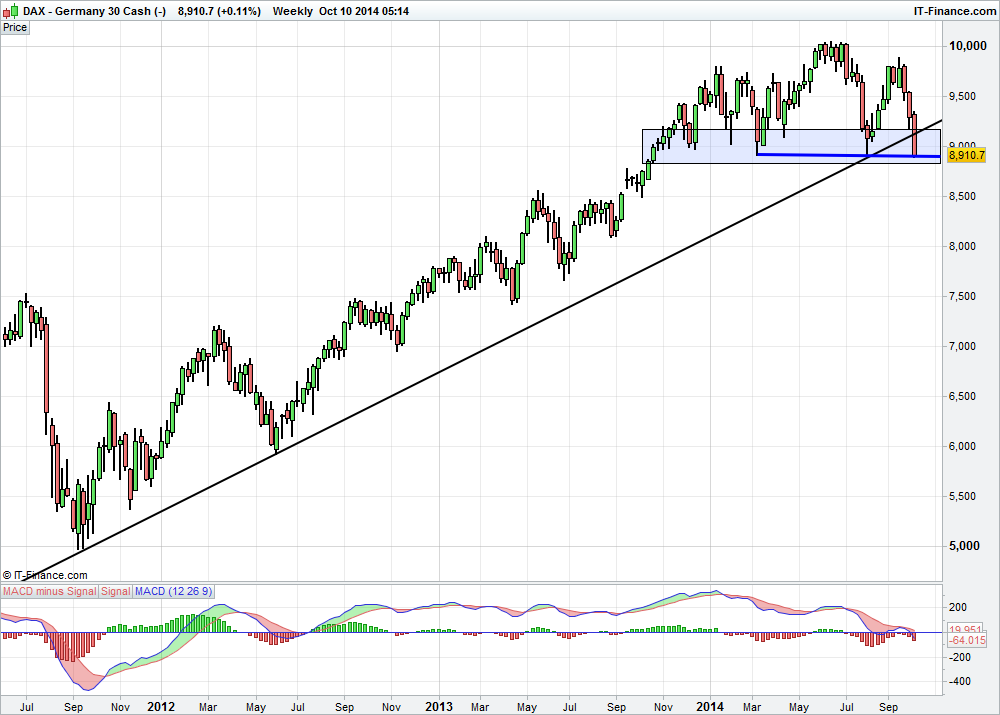This screenshot has width=1000, height=715.
Task: Open the MACD (12 26 9) settings label
Action: [173, 591]
